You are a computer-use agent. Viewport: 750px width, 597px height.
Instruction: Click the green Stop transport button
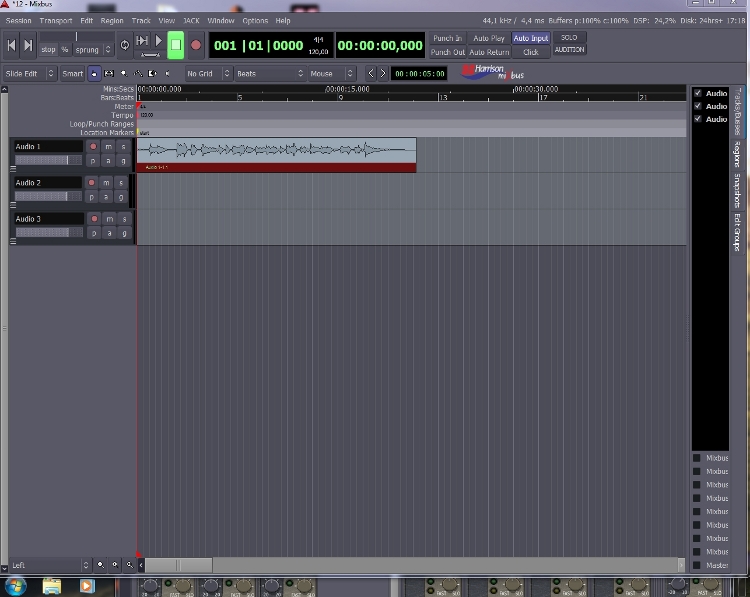[176, 44]
